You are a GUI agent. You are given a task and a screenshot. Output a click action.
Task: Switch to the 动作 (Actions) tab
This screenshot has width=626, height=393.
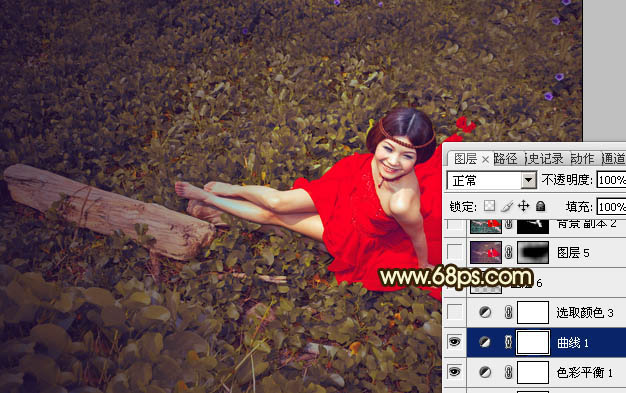(582, 159)
